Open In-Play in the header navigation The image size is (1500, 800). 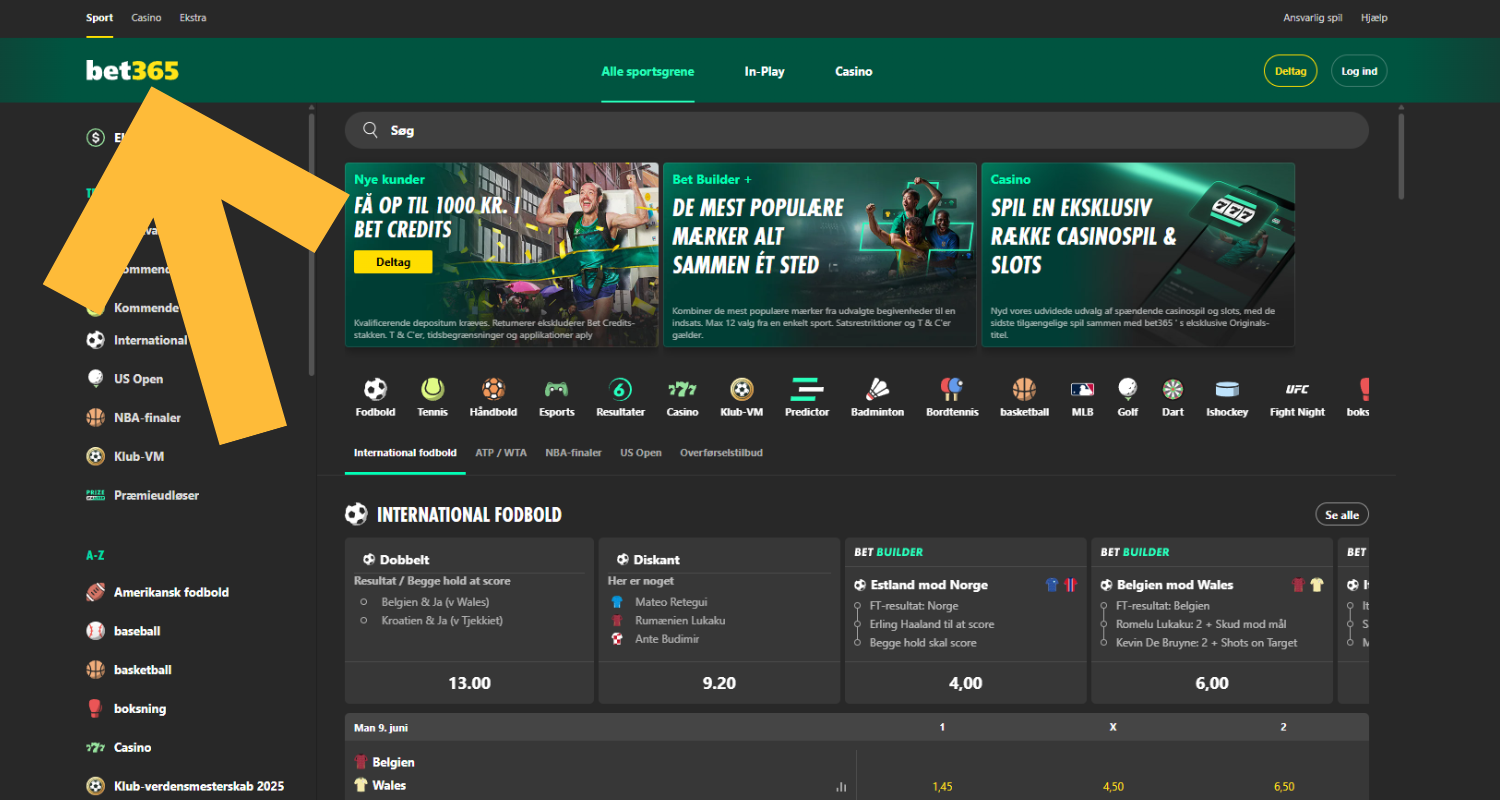click(765, 71)
